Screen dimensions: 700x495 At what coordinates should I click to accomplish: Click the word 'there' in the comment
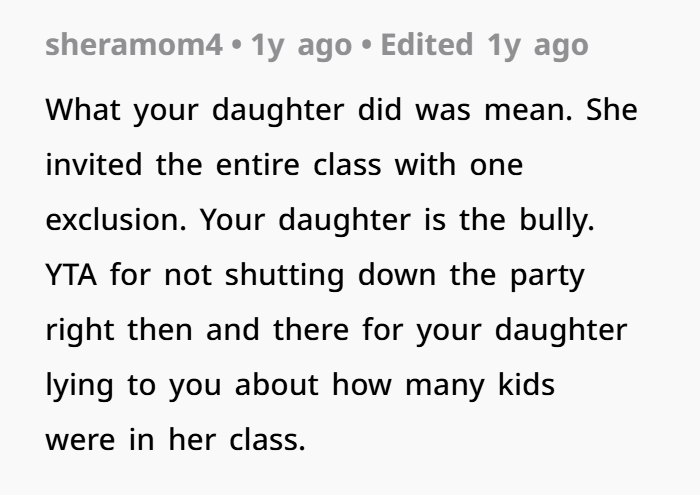pos(311,329)
